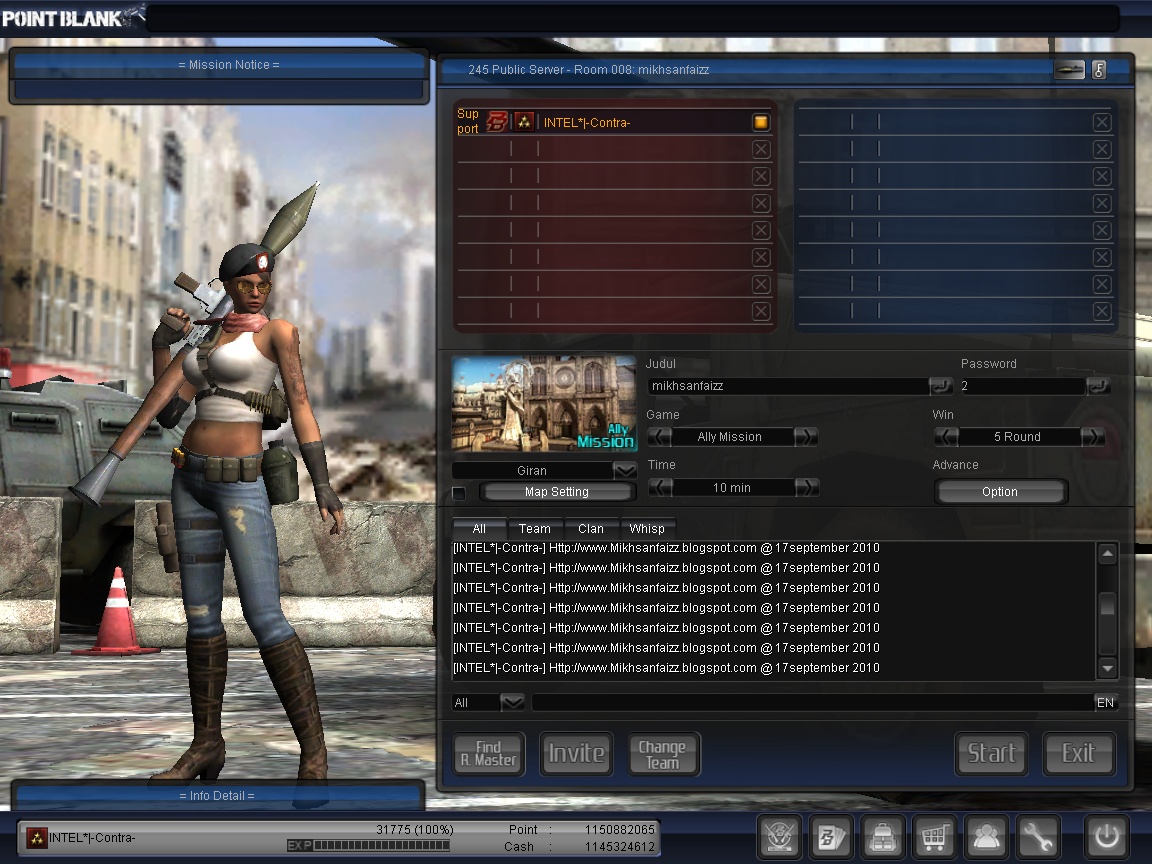Open the inventory backpack icon

pyautogui.click(x=882, y=836)
